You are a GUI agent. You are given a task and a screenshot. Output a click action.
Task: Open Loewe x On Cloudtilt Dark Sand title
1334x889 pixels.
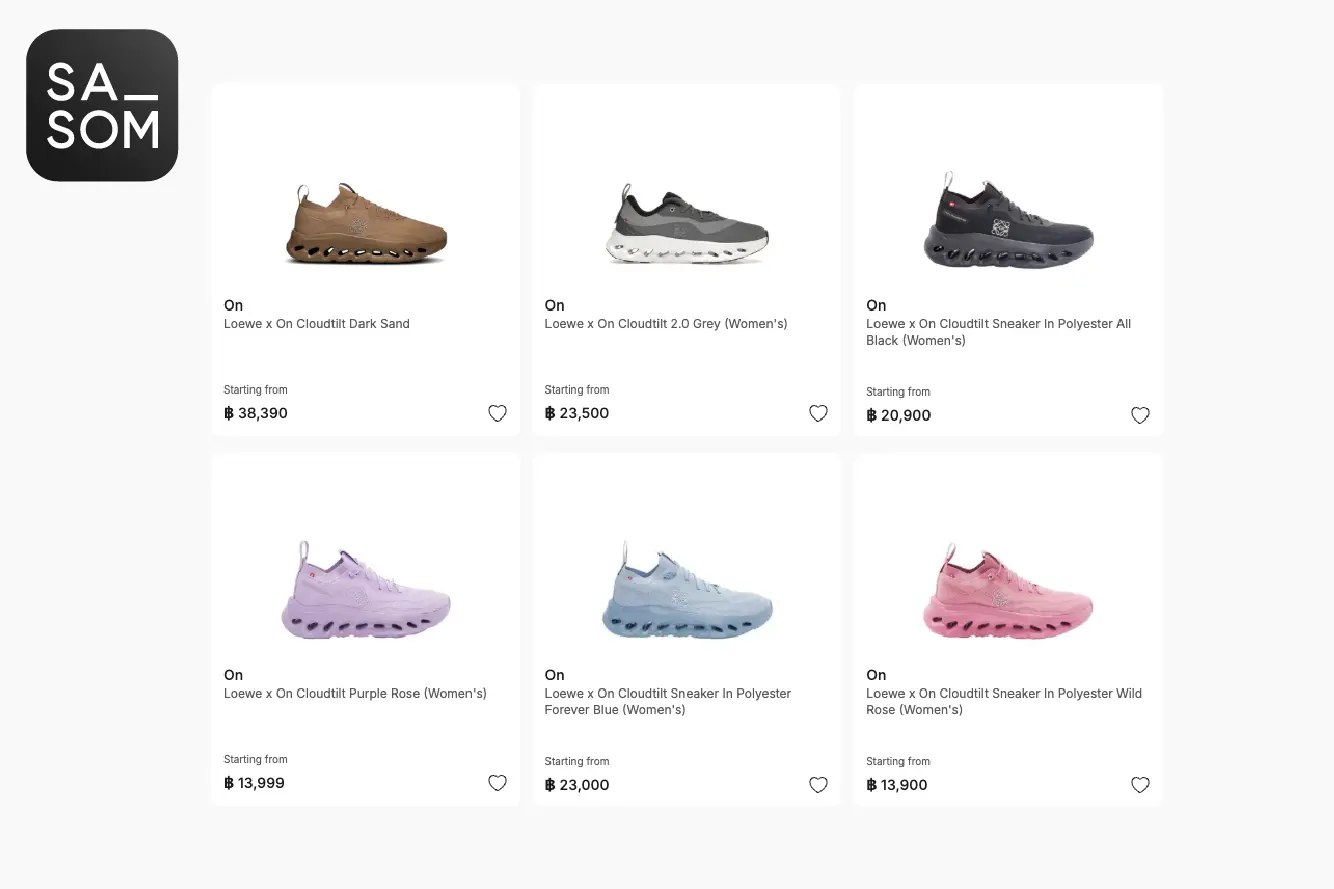point(317,324)
